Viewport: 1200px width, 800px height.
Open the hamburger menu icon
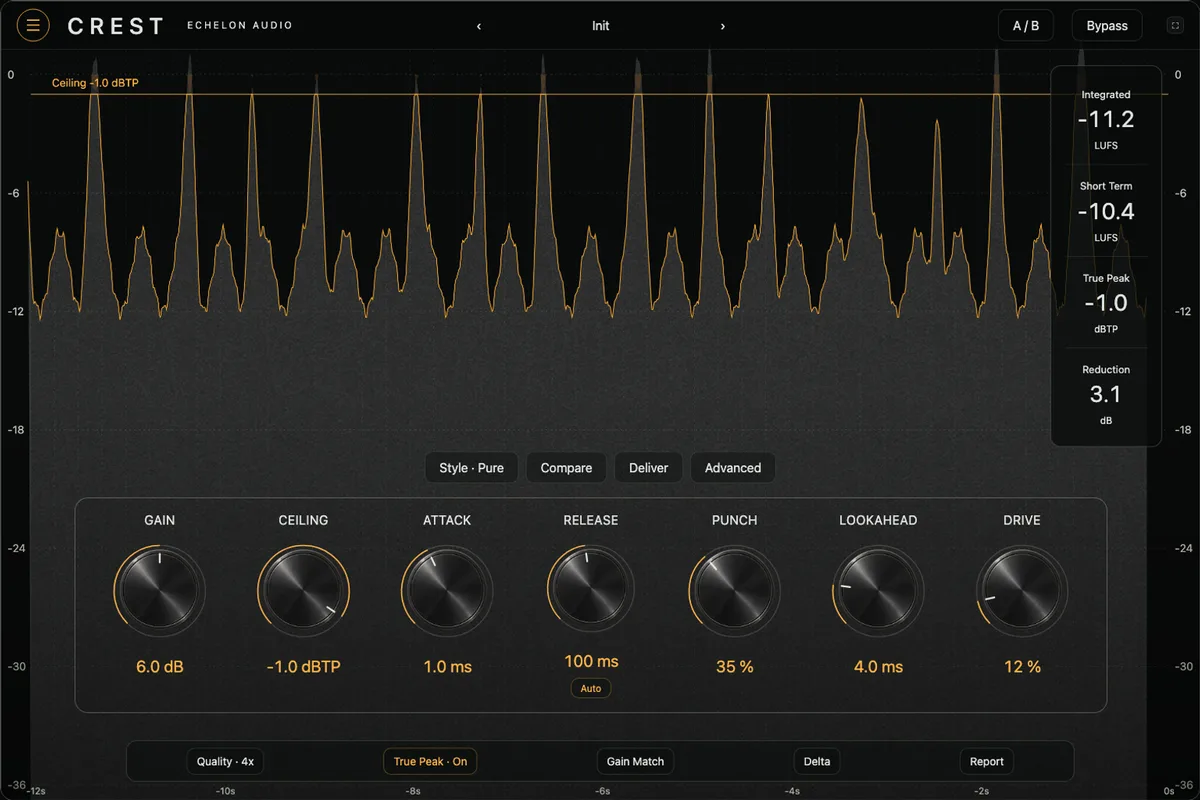pos(33,26)
